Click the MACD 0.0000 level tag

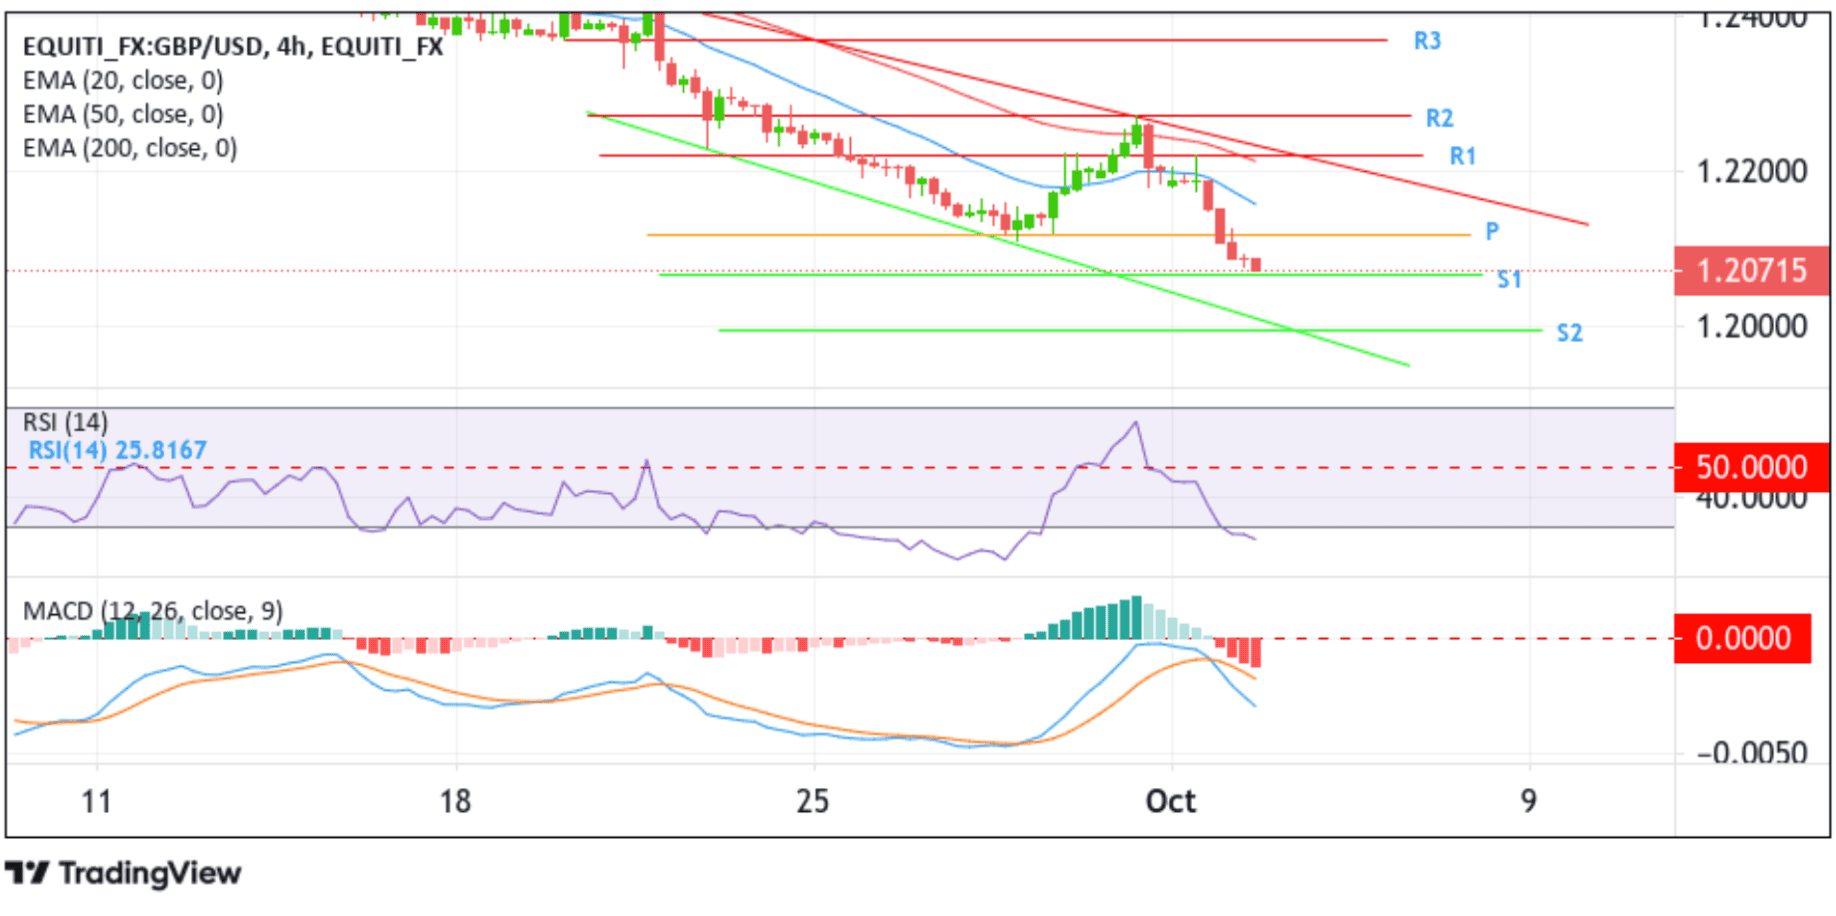[1743, 638]
